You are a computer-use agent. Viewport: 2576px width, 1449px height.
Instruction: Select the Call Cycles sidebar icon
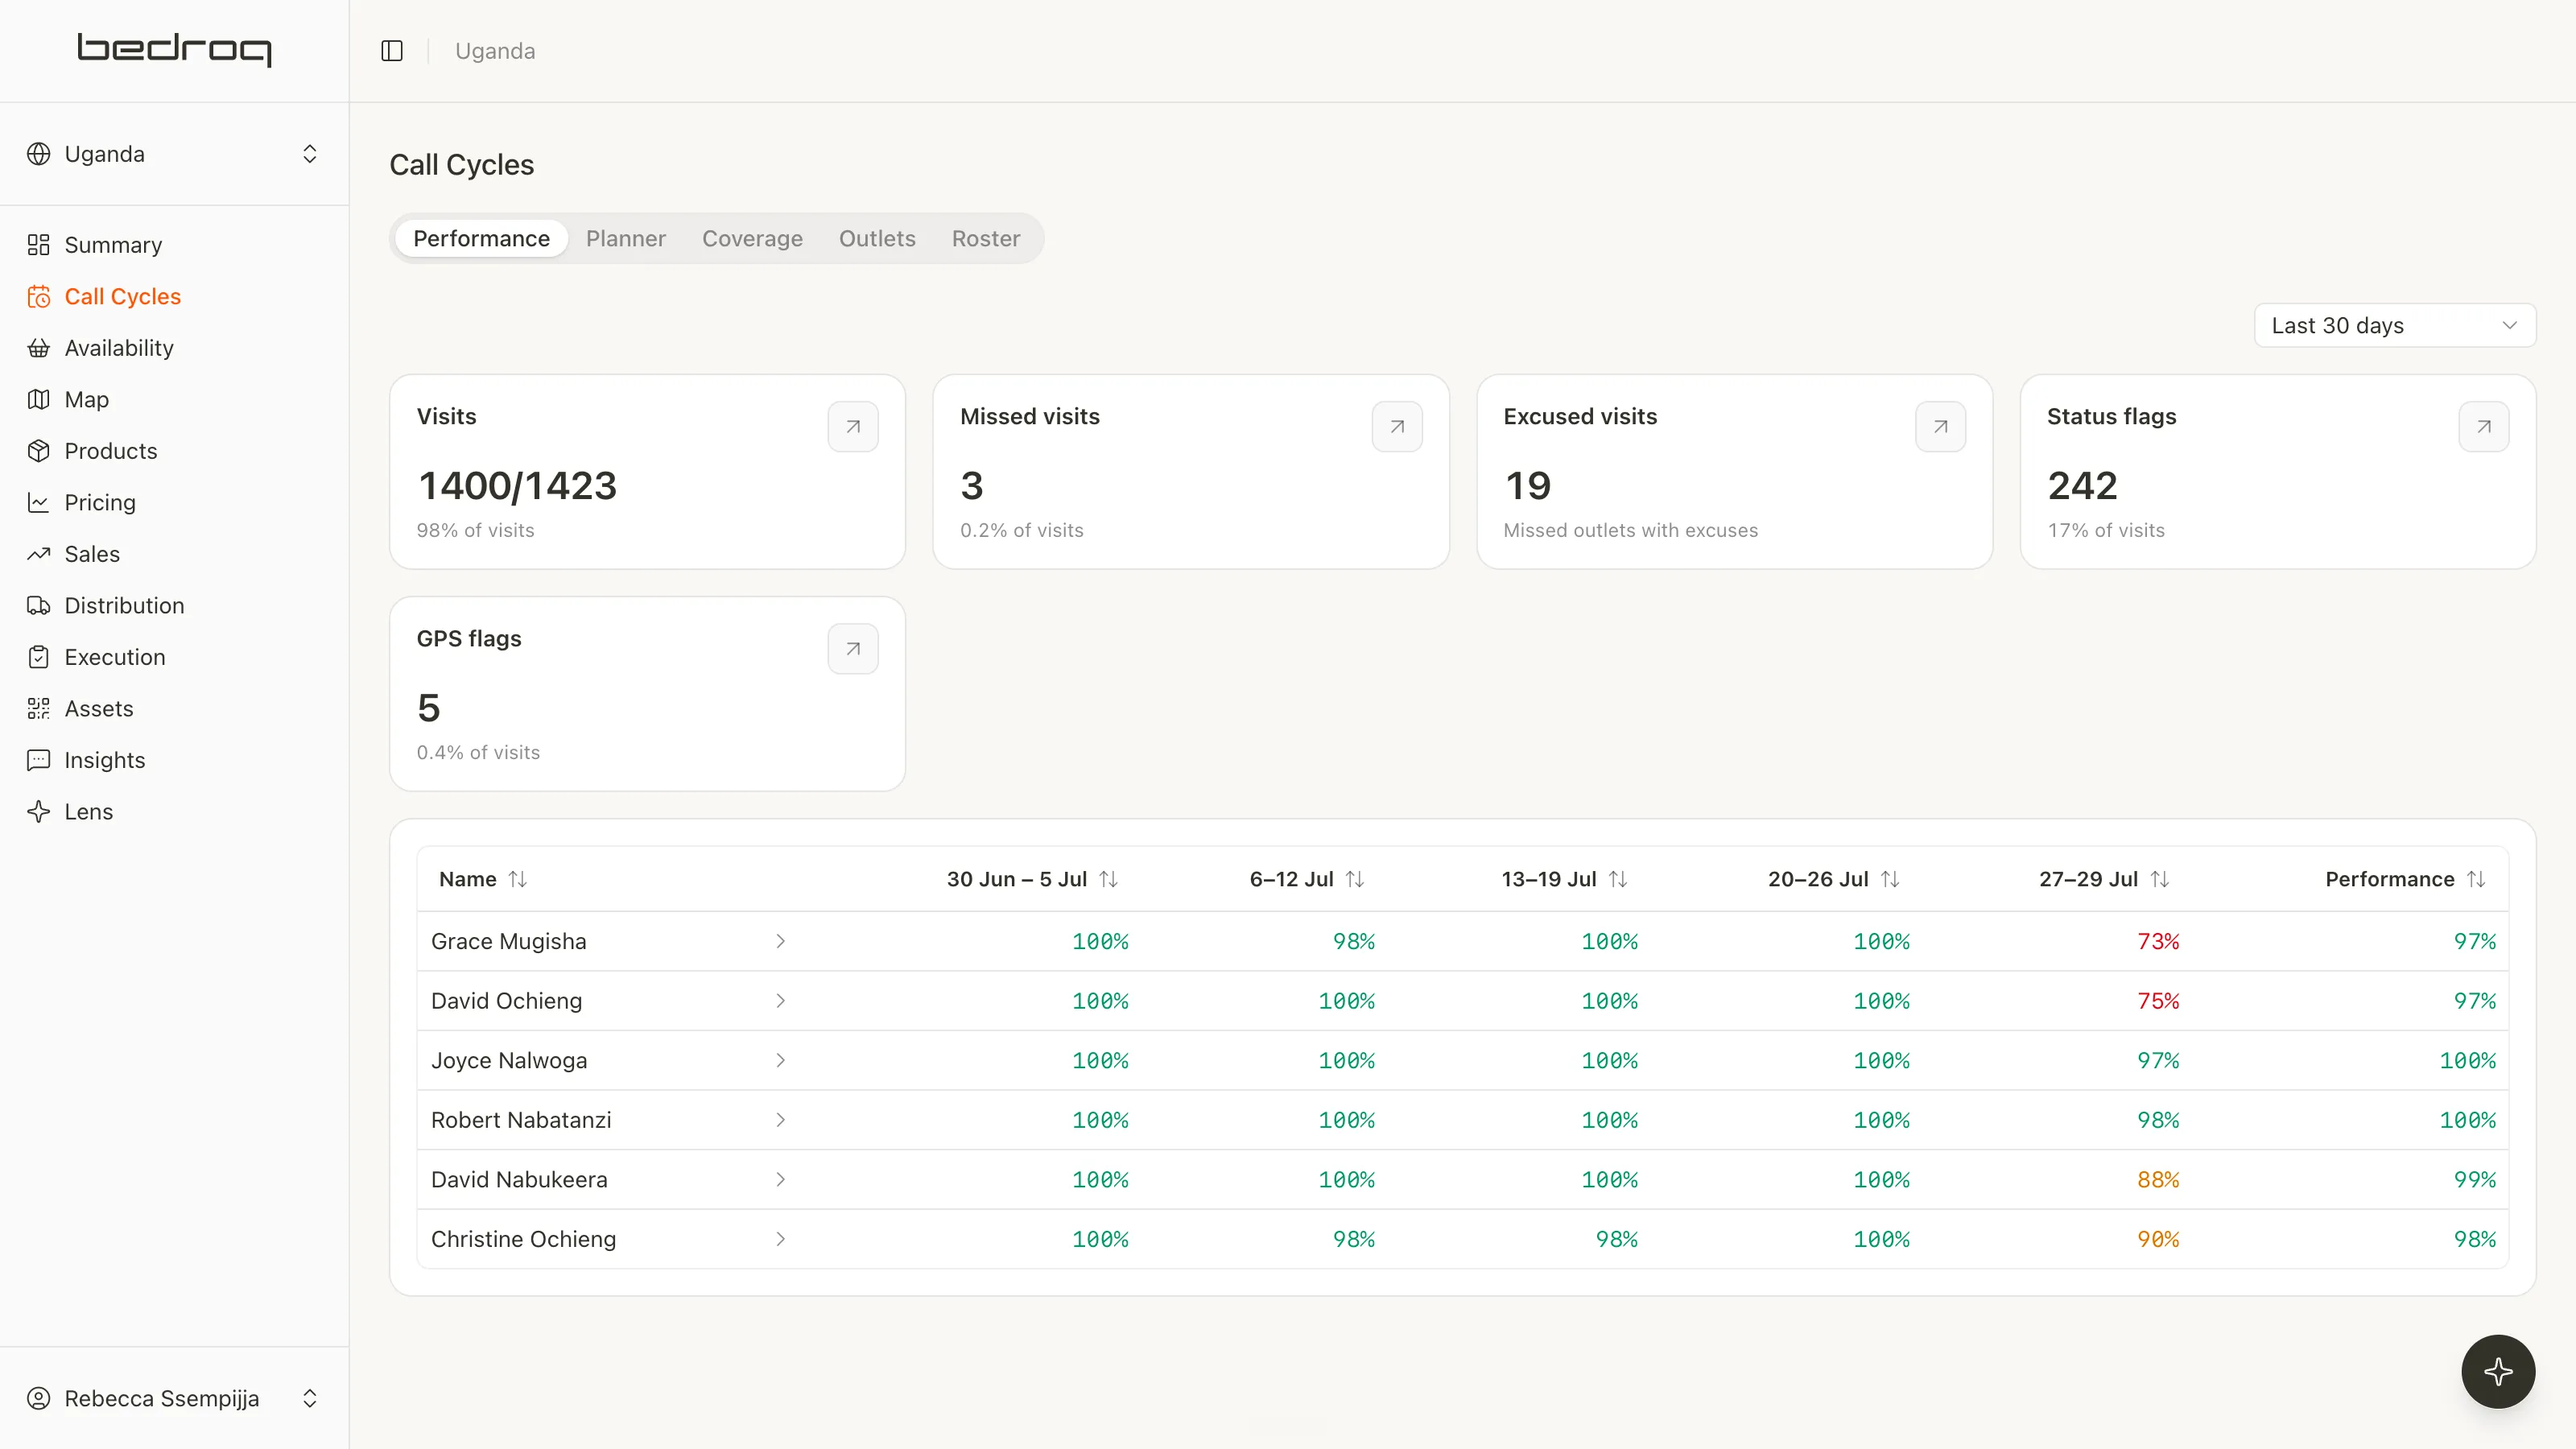[x=38, y=297]
